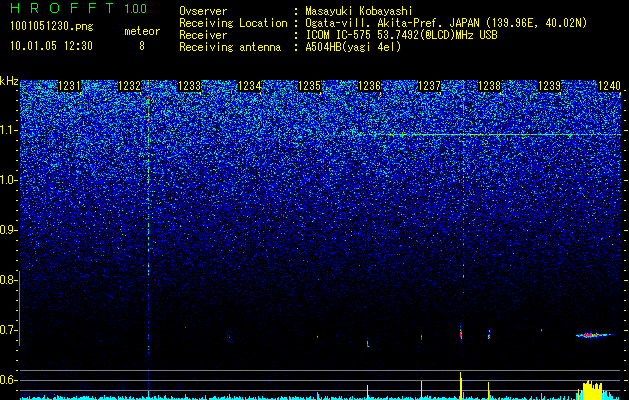Click the 1.1 frequency axis label
Screen dimensions: 629x400
[x=8, y=130]
